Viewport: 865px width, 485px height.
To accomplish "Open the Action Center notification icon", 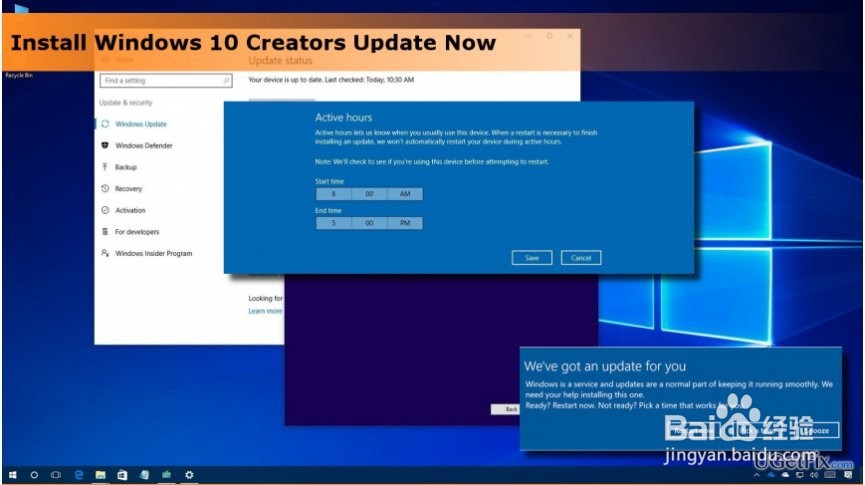I will [x=848, y=475].
